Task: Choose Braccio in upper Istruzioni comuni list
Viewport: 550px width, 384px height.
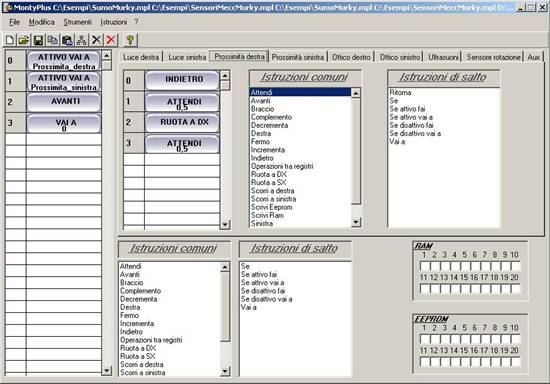Action: [x=262, y=109]
